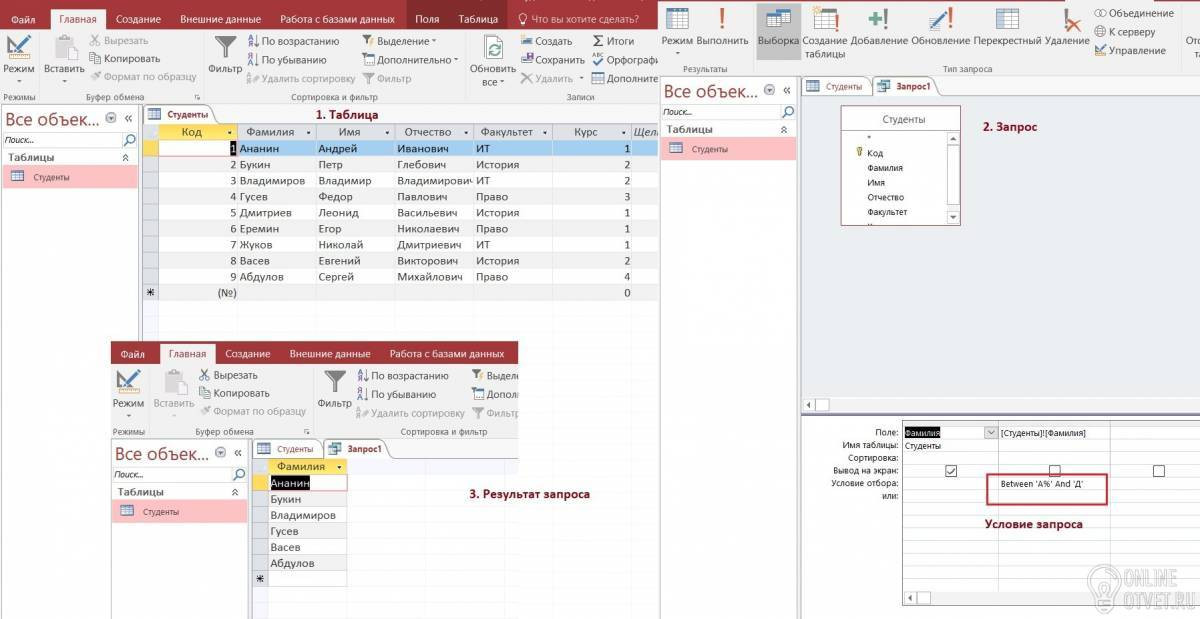
Task: Click the top ribbon Фильтр funnel icon
Action: (x=226, y=47)
